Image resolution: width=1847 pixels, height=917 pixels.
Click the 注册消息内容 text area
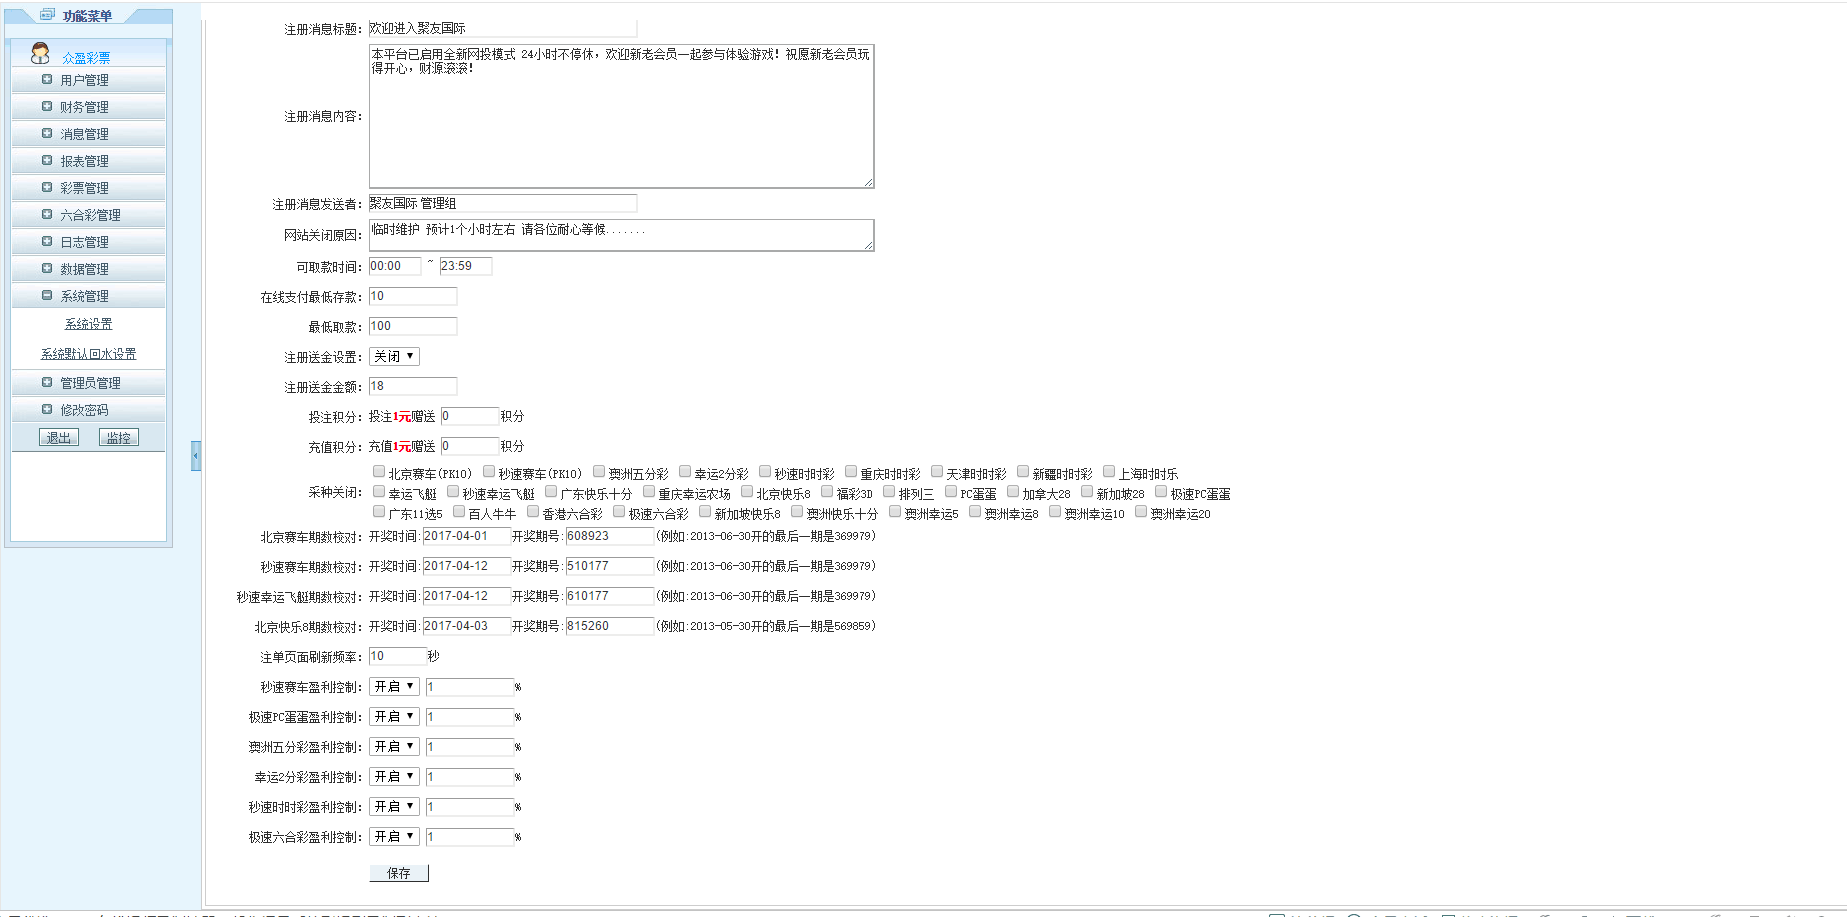622,116
